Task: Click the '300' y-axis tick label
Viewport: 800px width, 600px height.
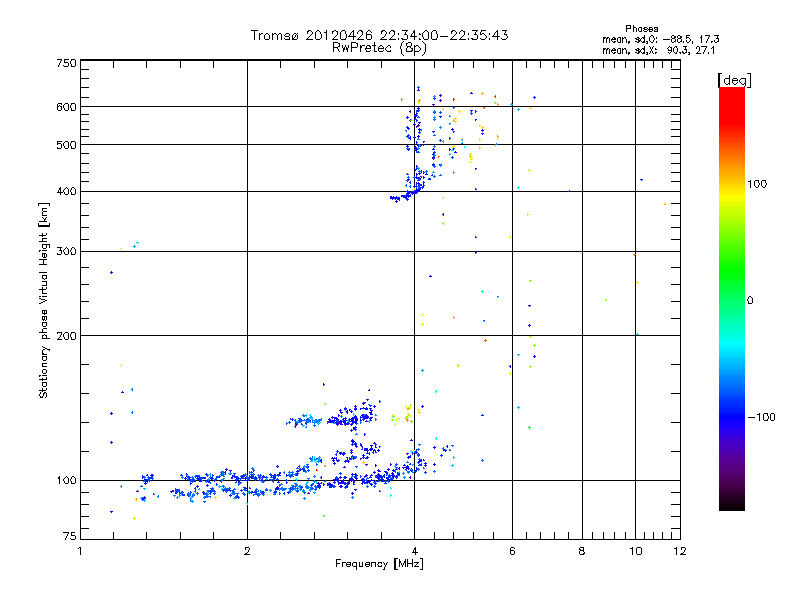Action: tap(66, 251)
